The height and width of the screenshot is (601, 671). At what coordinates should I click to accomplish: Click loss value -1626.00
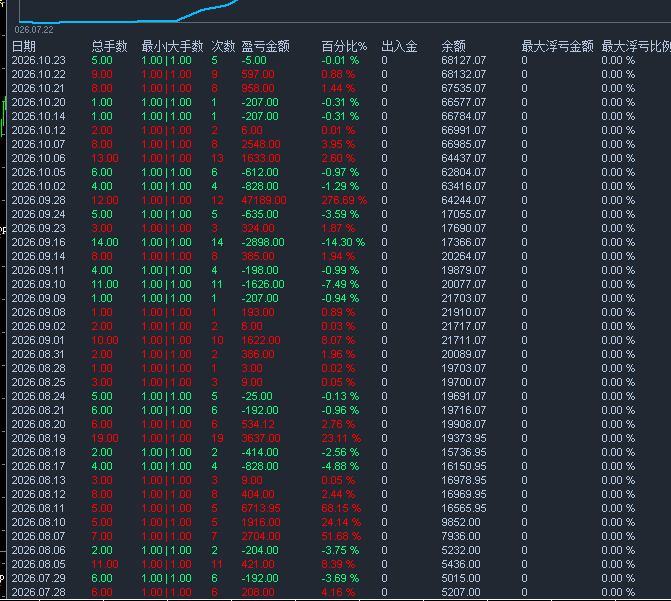coord(263,284)
